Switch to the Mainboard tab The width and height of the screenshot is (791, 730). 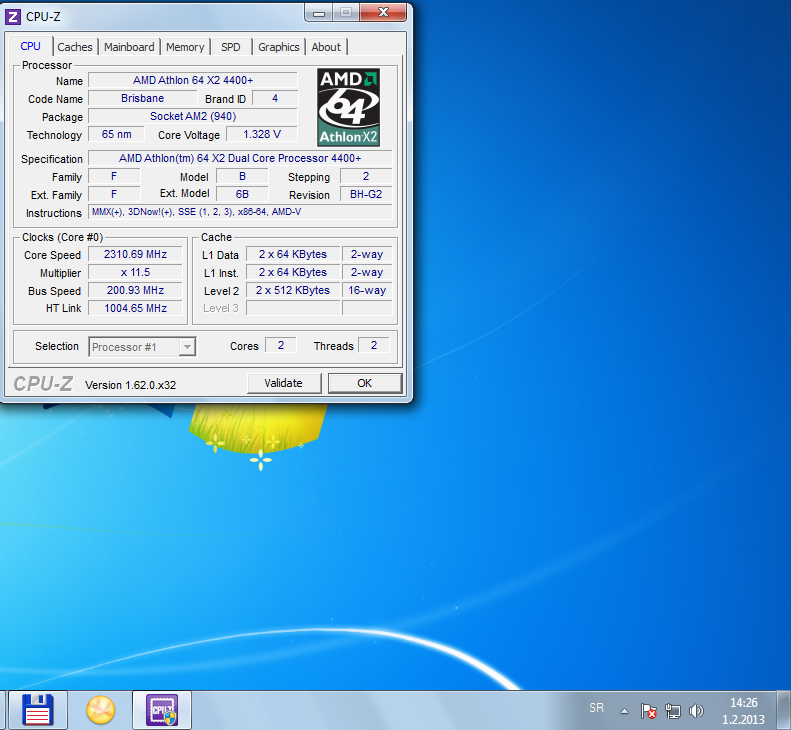pos(129,47)
